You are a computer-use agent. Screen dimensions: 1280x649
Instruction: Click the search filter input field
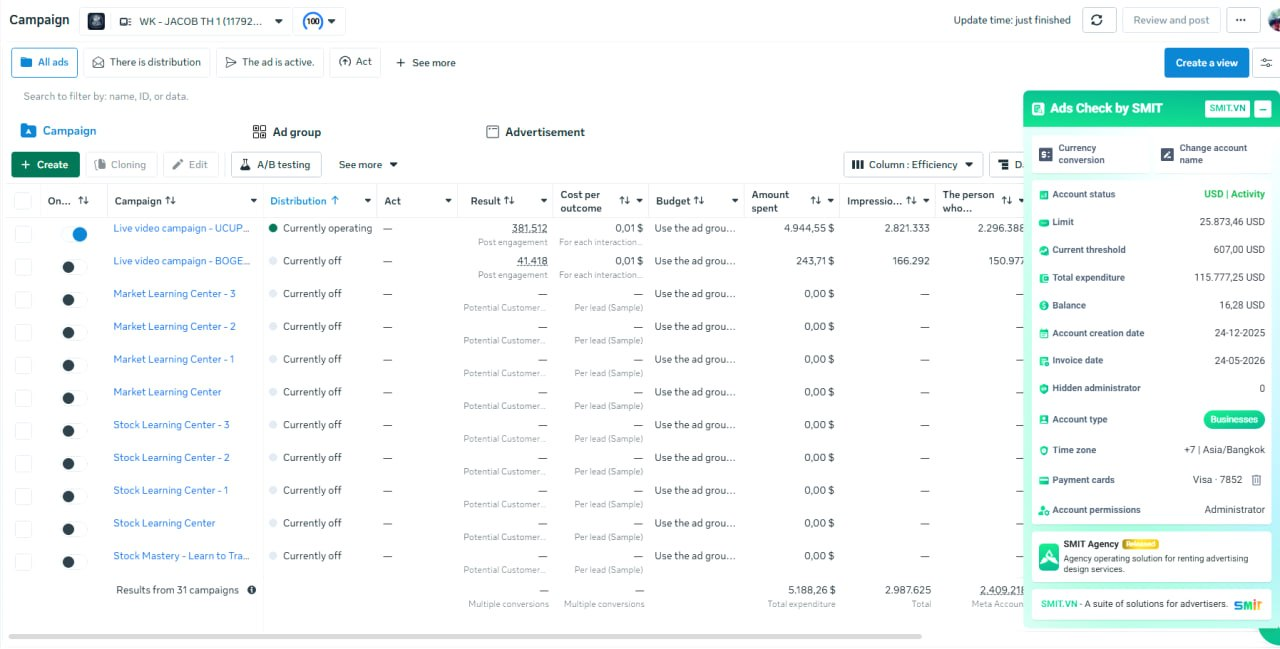click(x=500, y=96)
